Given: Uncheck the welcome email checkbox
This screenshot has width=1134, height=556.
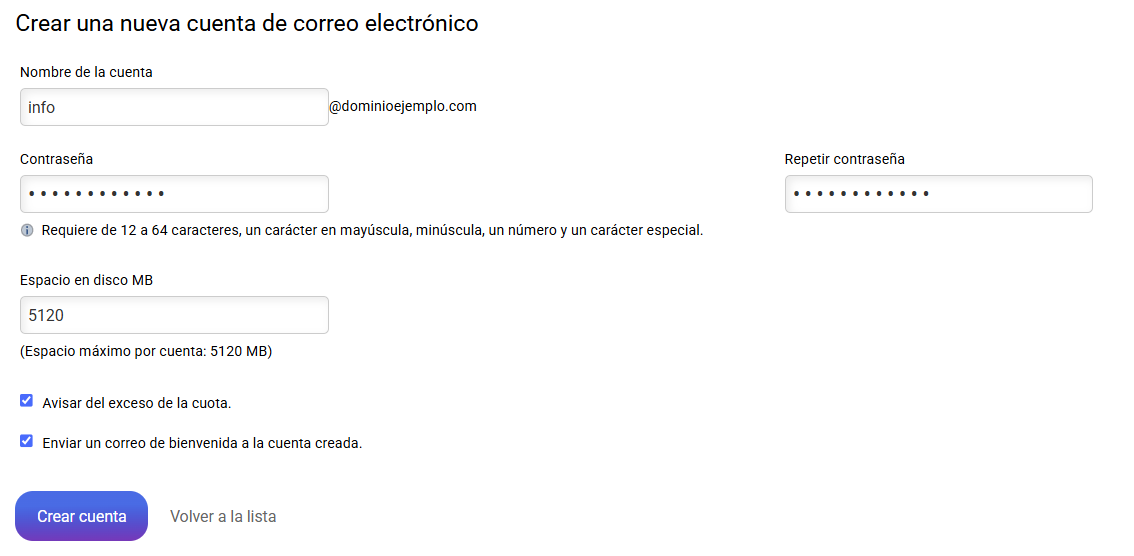Looking at the screenshot, I should tap(27, 441).
